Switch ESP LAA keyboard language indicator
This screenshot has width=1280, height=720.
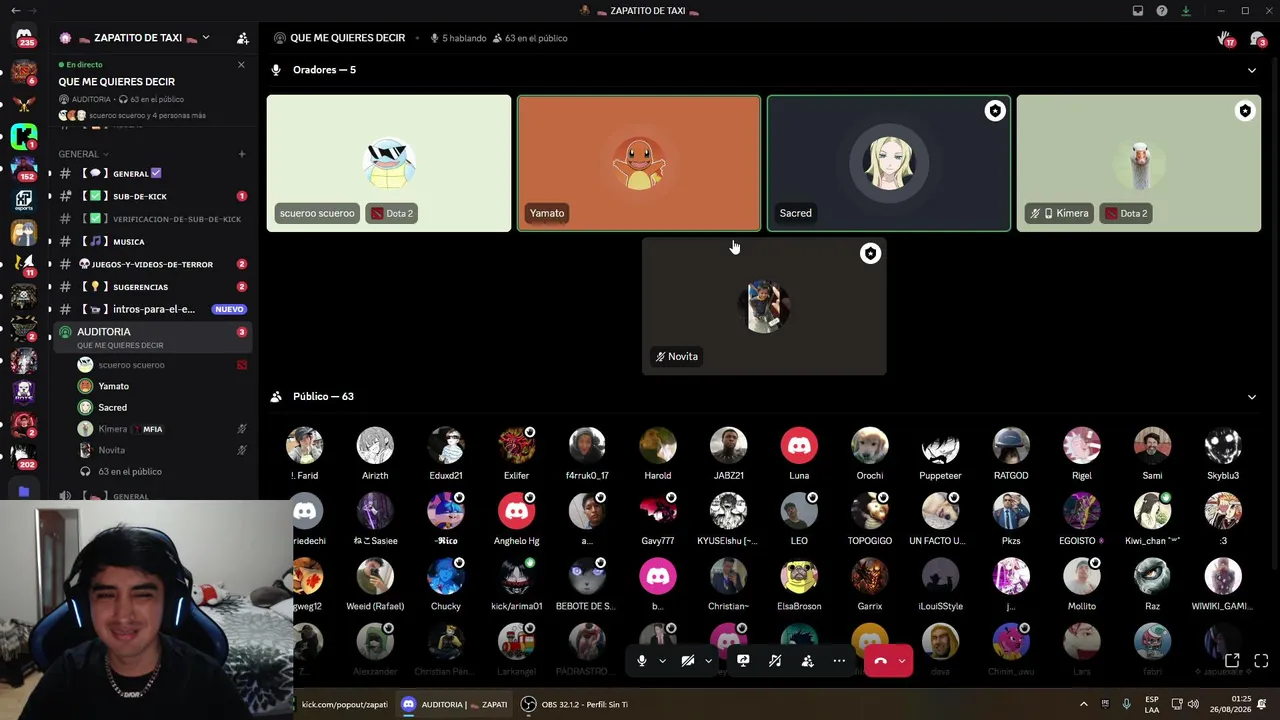1152,704
